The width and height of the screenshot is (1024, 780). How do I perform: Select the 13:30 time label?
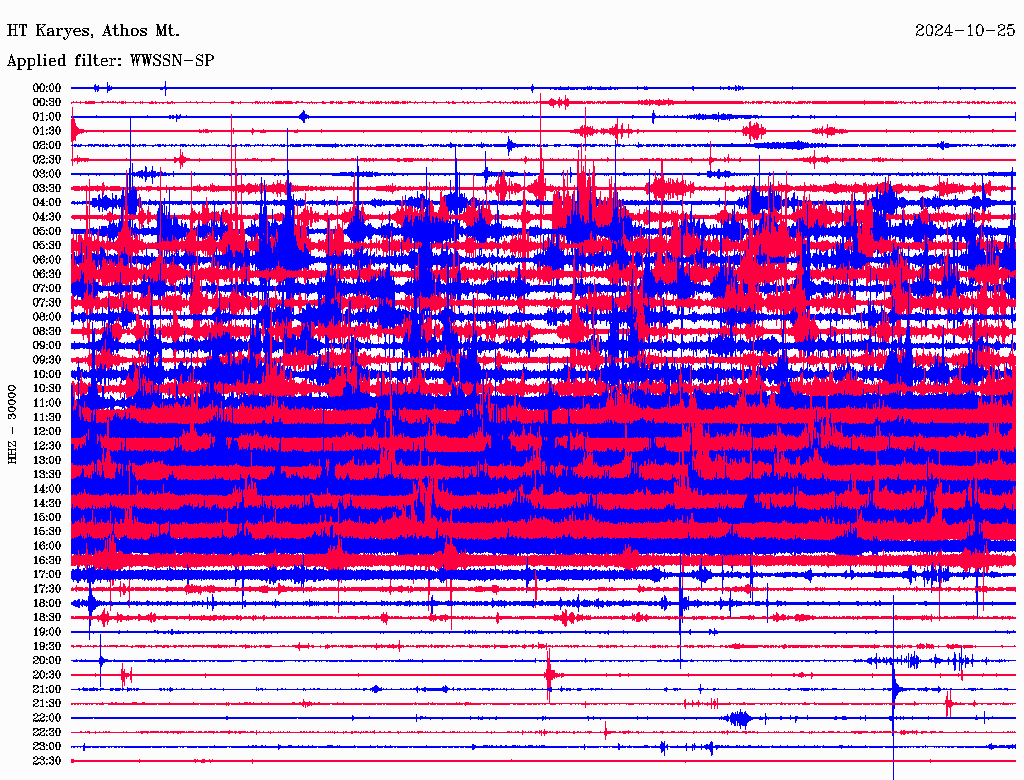pyautogui.click(x=47, y=475)
